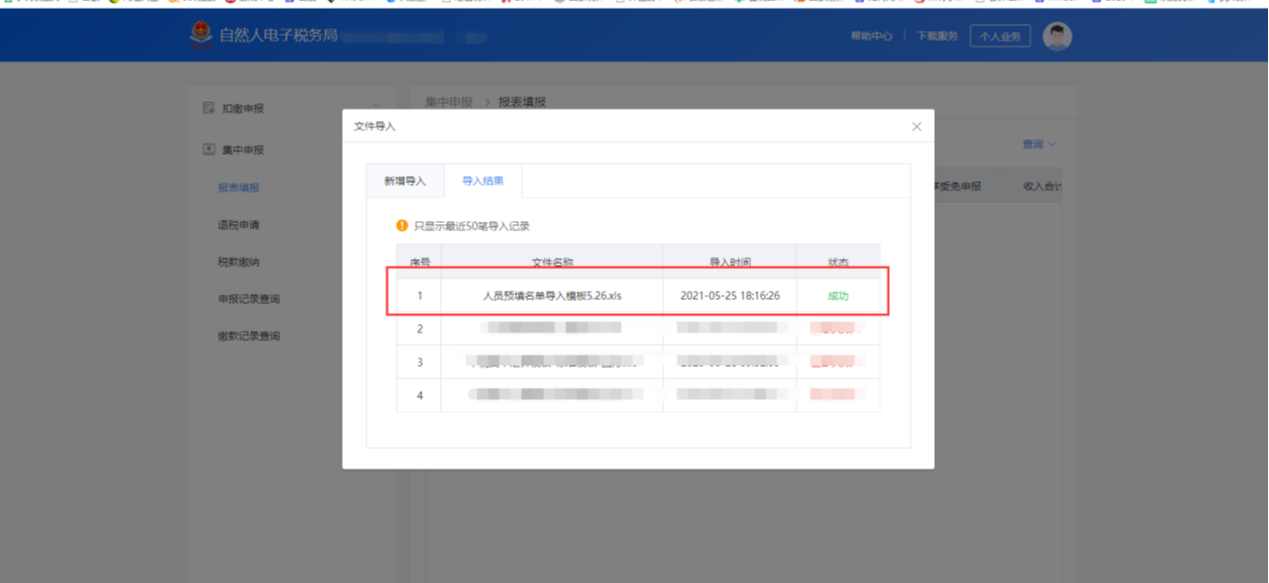Screen dimensions: 1269x583
Task: Open the user avatar profile menu
Action: click(x=1057, y=36)
